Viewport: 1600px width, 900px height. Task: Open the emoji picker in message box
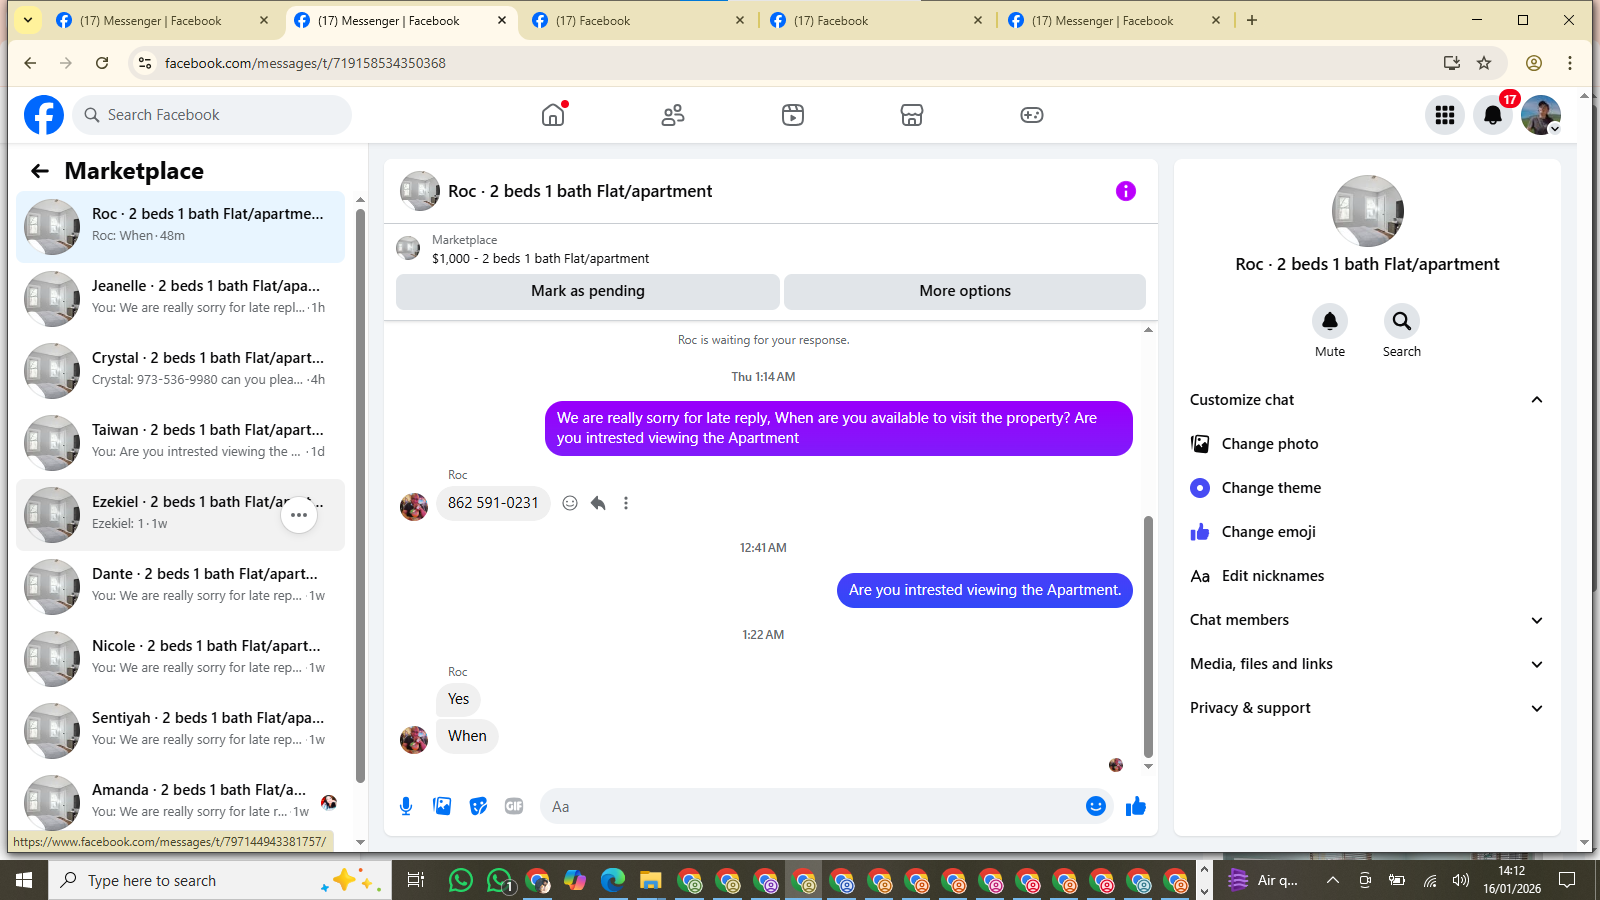point(1096,806)
